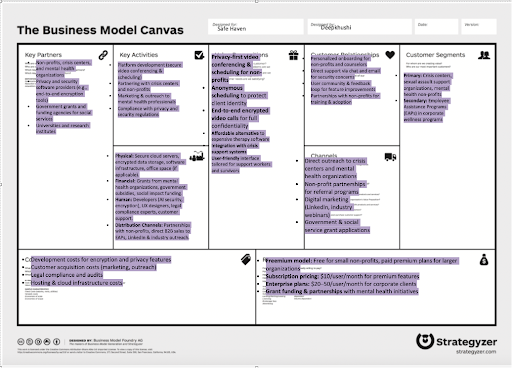The image size is (512, 368).
Task: Open the strategyzer.com link
Action: pos(476,352)
